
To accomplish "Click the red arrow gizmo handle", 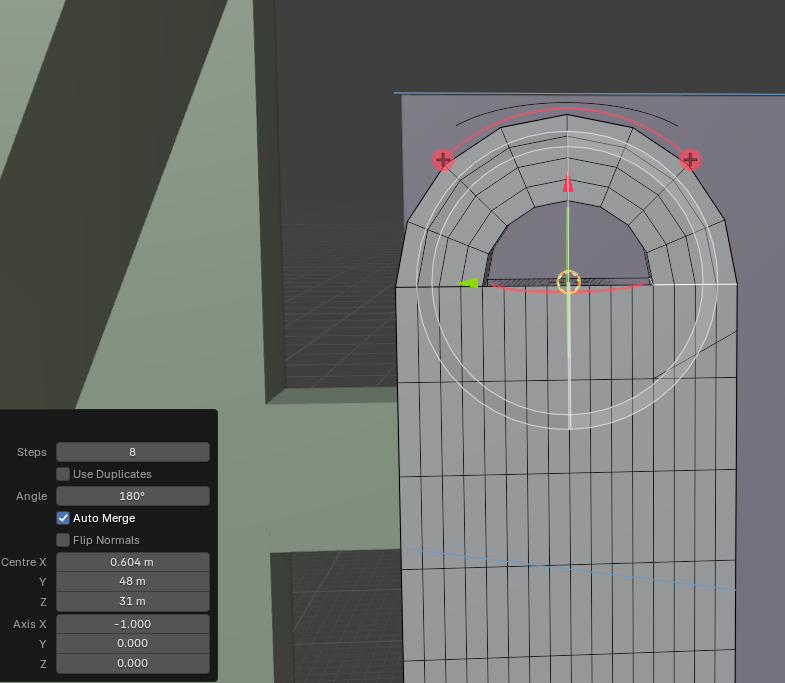I will [568, 182].
